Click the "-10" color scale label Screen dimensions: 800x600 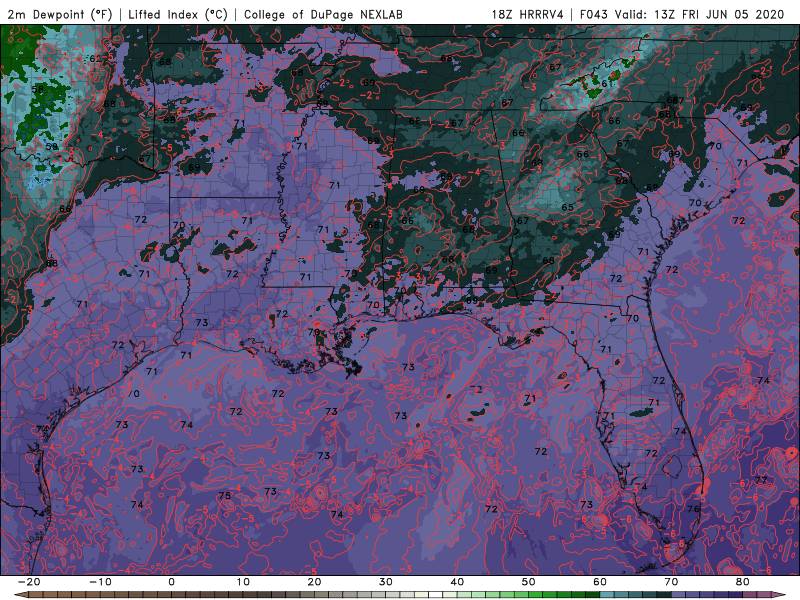click(100, 582)
